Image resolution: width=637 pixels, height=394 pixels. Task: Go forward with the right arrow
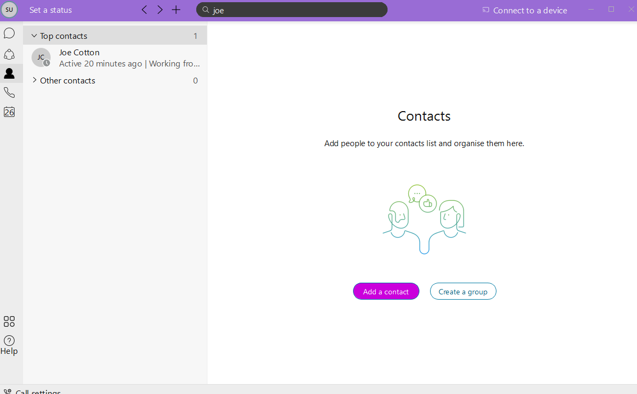coord(160,10)
